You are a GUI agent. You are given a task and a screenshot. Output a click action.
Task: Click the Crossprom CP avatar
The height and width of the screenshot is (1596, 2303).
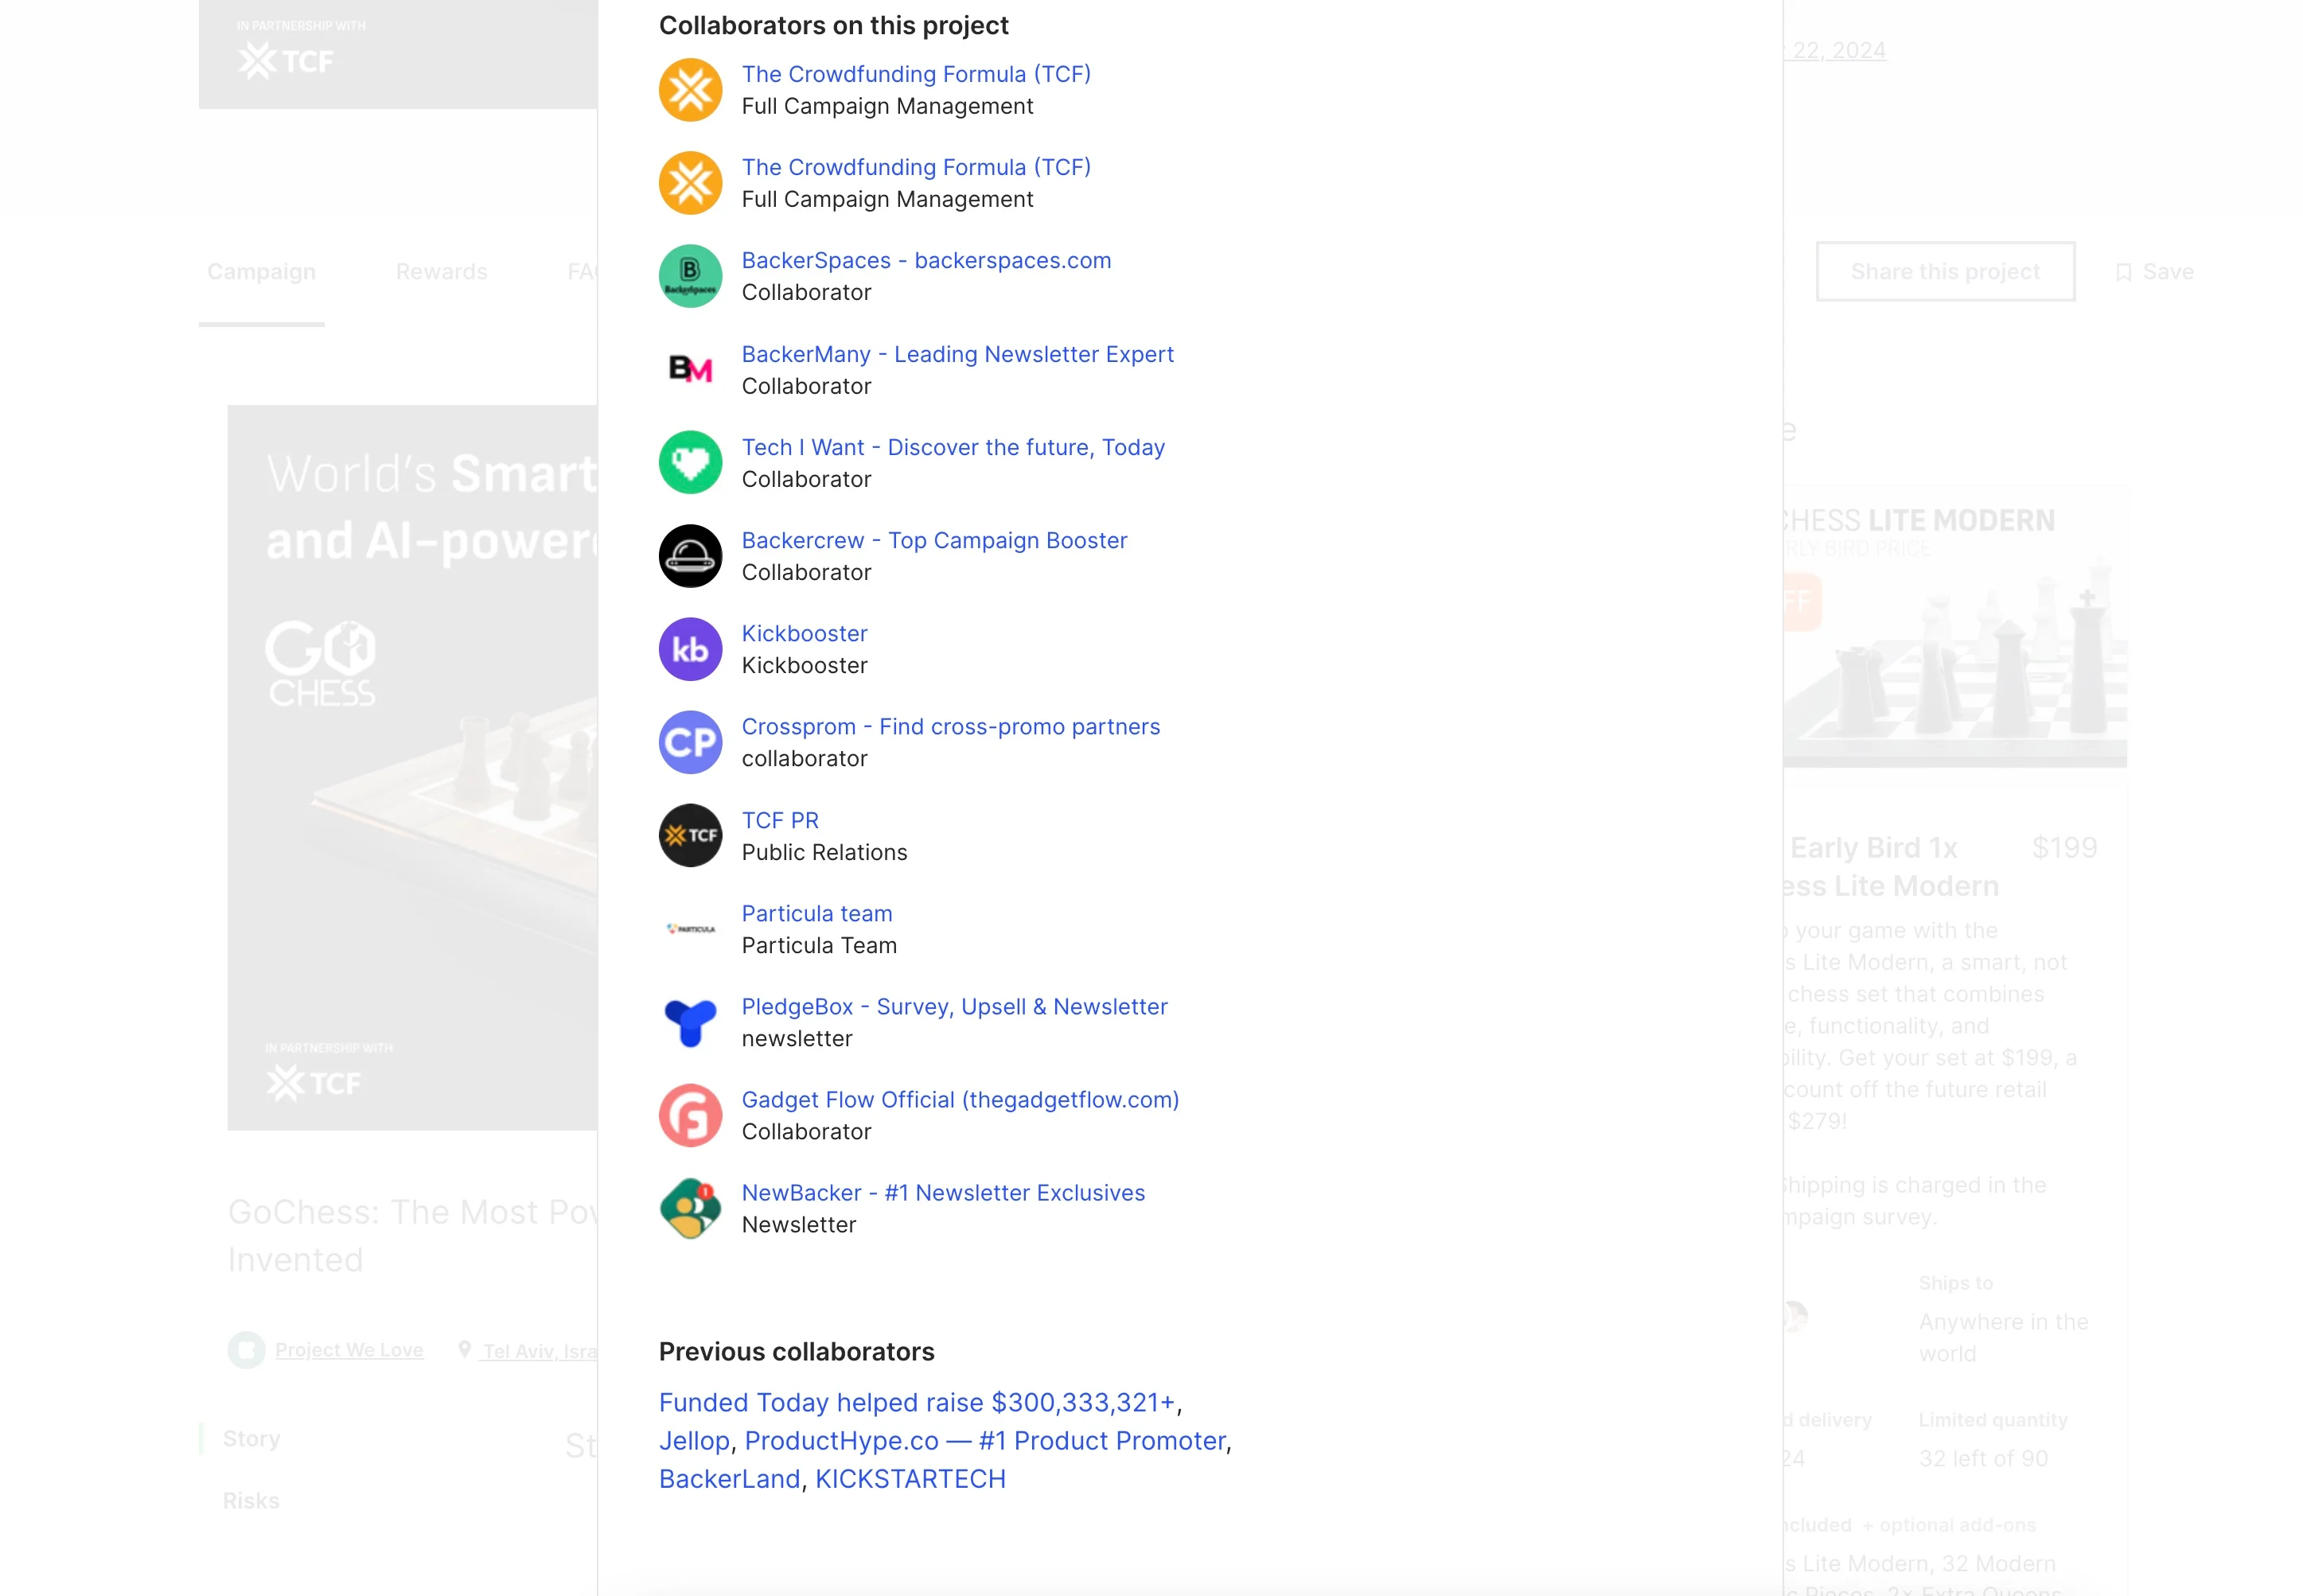tap(690, 742)
